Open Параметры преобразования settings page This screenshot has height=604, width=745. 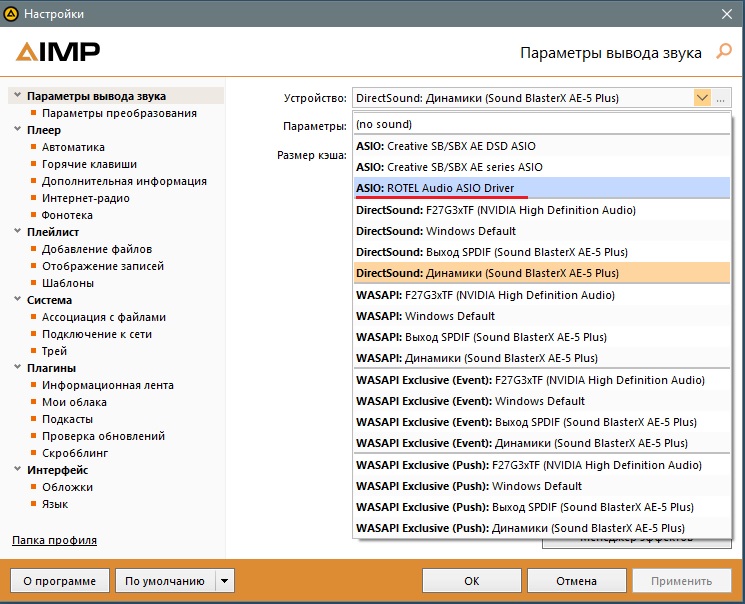coord(119,113)
